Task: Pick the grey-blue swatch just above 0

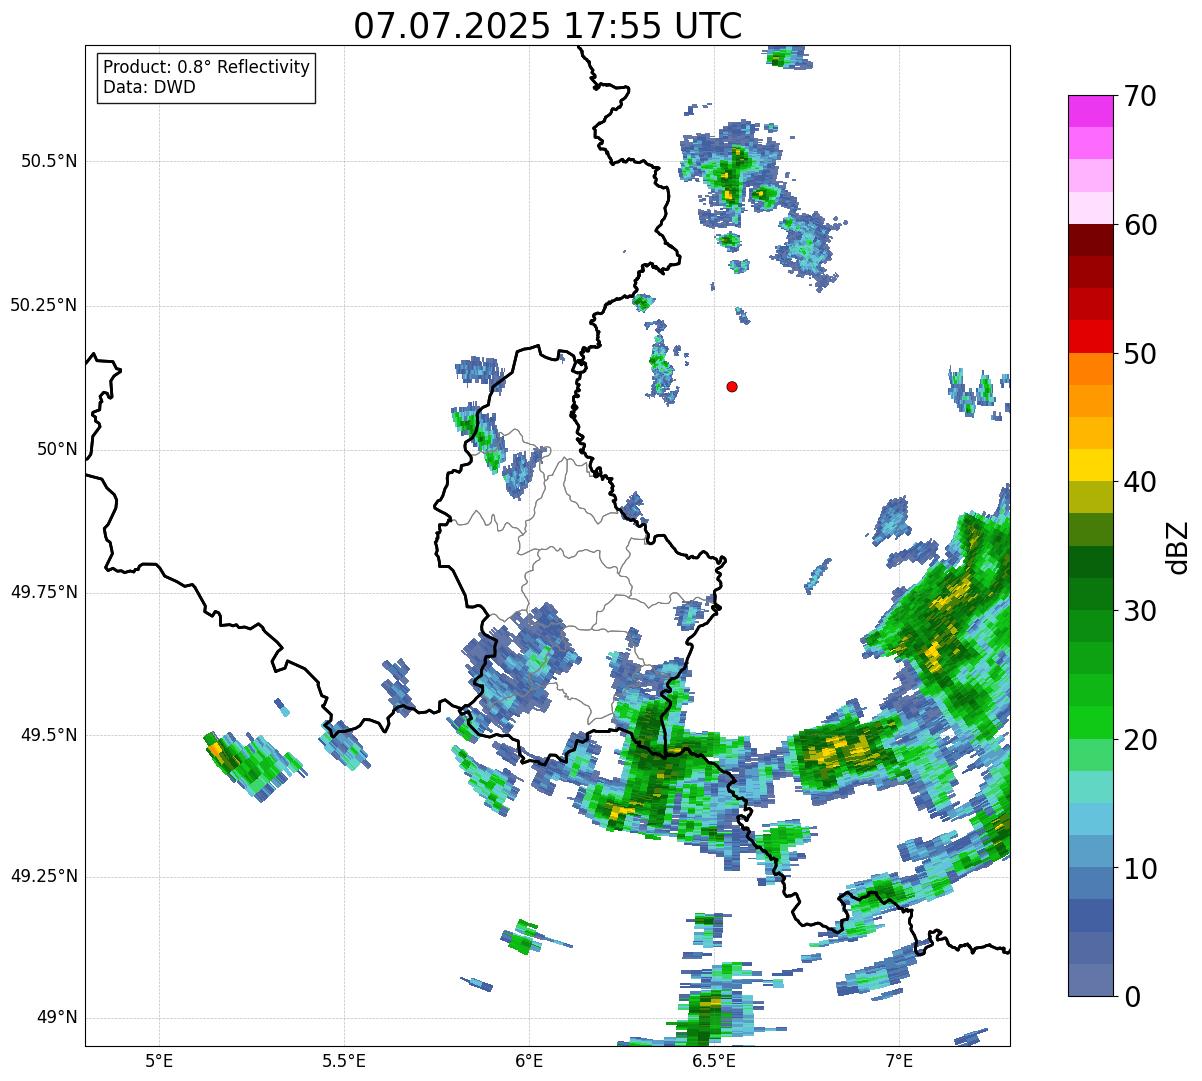Action: (x=1090, y=980)
